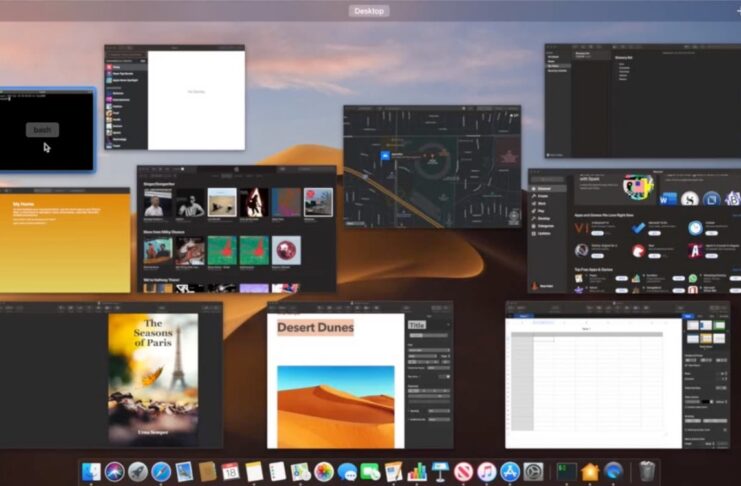Click WhatsApp icon in App Store window
This screenshot has height=486, width=741.
(x=693, y=278)
